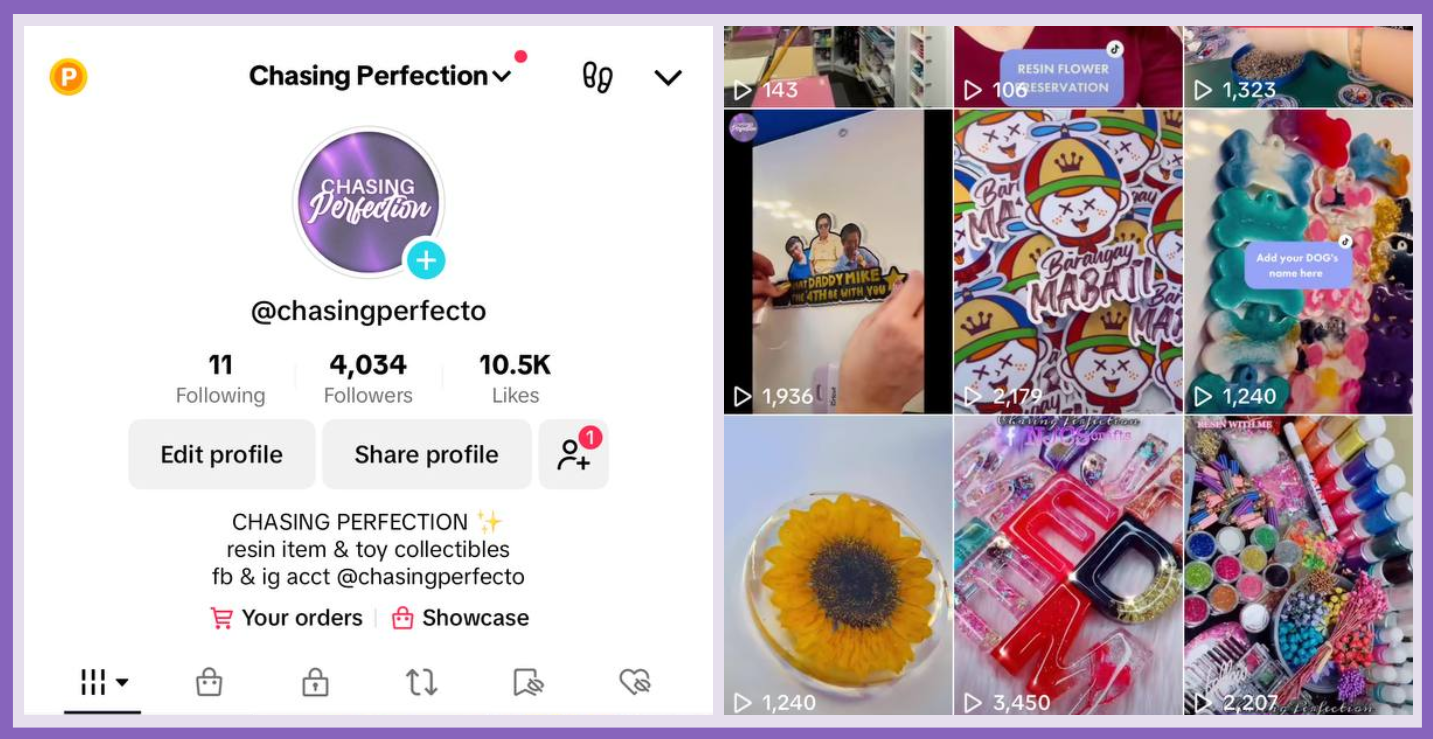Open the videos grid sort dropdown

click(104, 683)
